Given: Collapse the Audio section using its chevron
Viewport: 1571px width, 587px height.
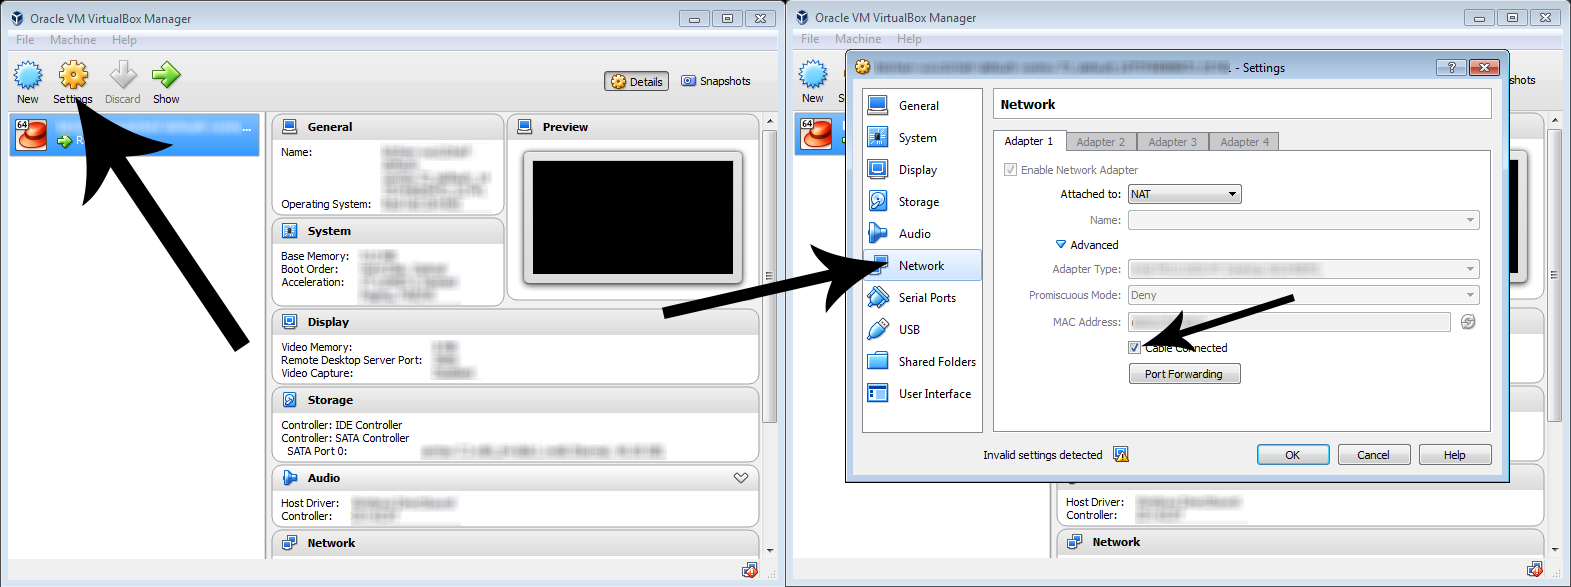Looking at the screenshot, I should tap(741, 478).
